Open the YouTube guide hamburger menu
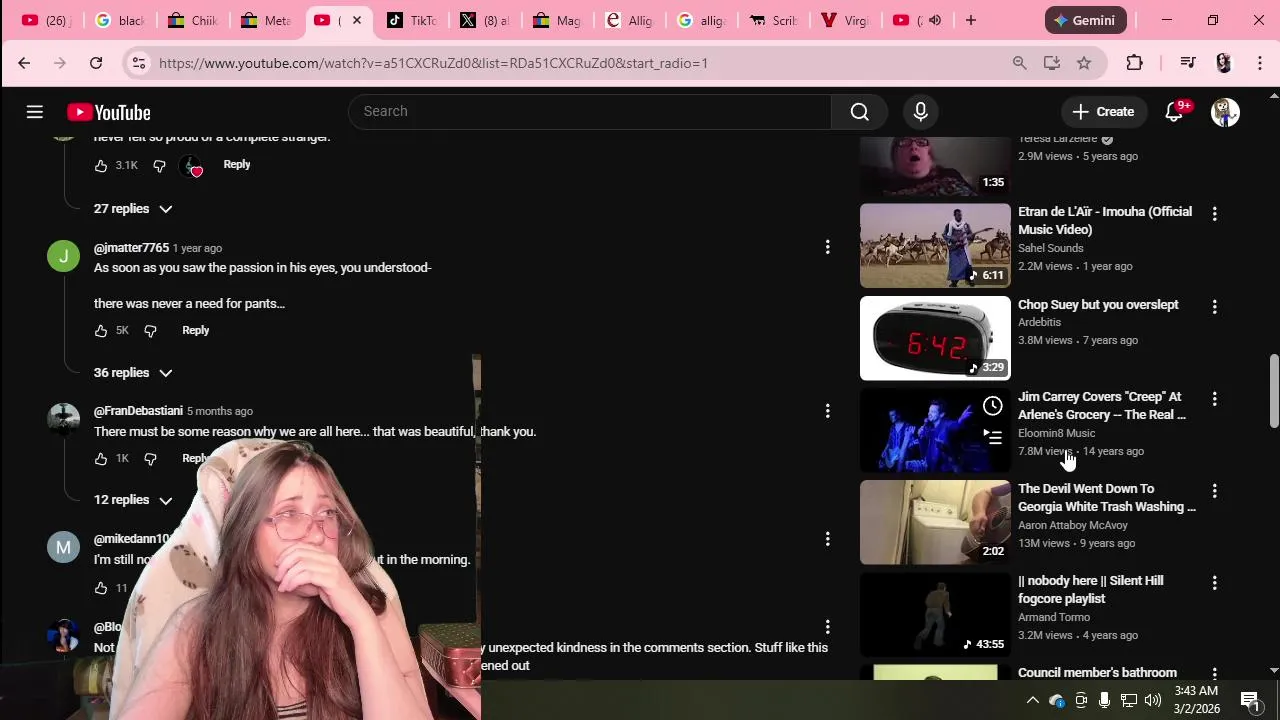 coord(35,112)
